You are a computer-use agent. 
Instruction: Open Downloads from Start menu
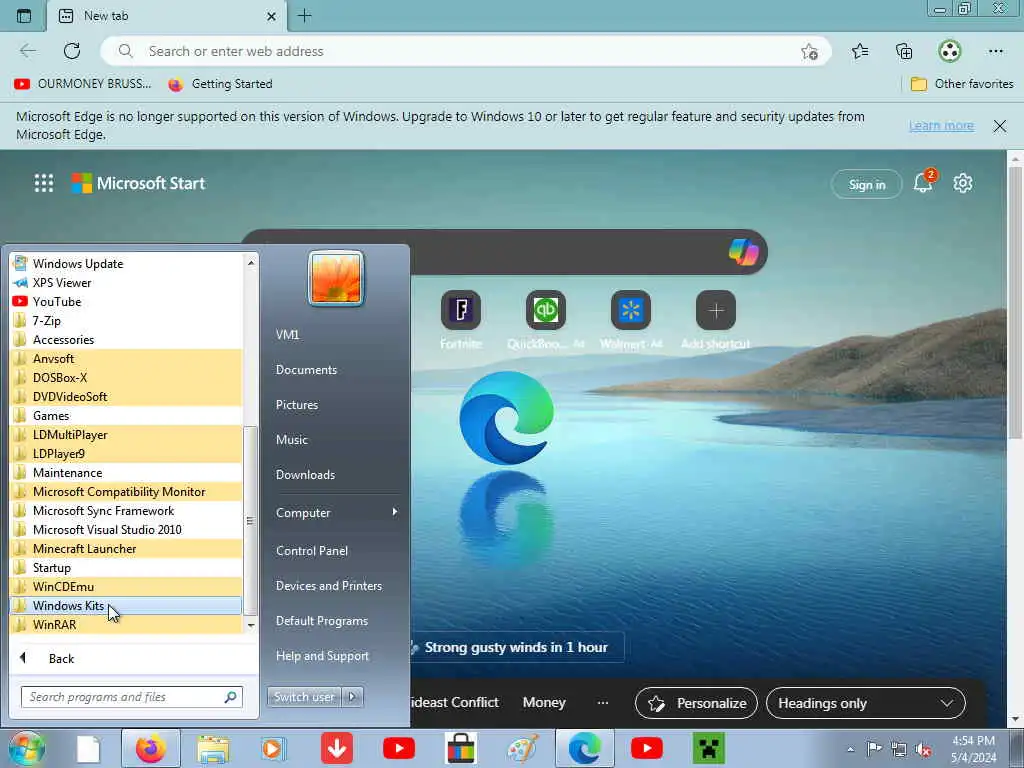click(x=305, y=475)
